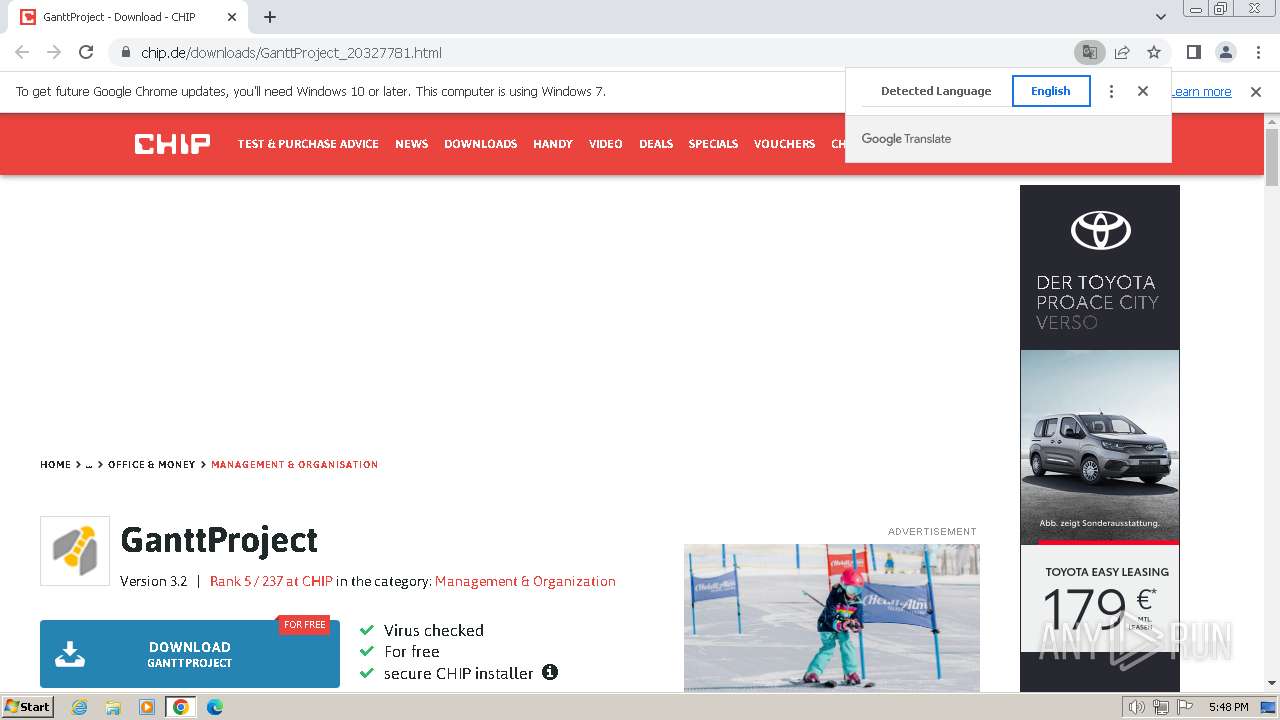
Task: Click the info icon beside secure CHIP installer
Action: (x=550, y=672)
